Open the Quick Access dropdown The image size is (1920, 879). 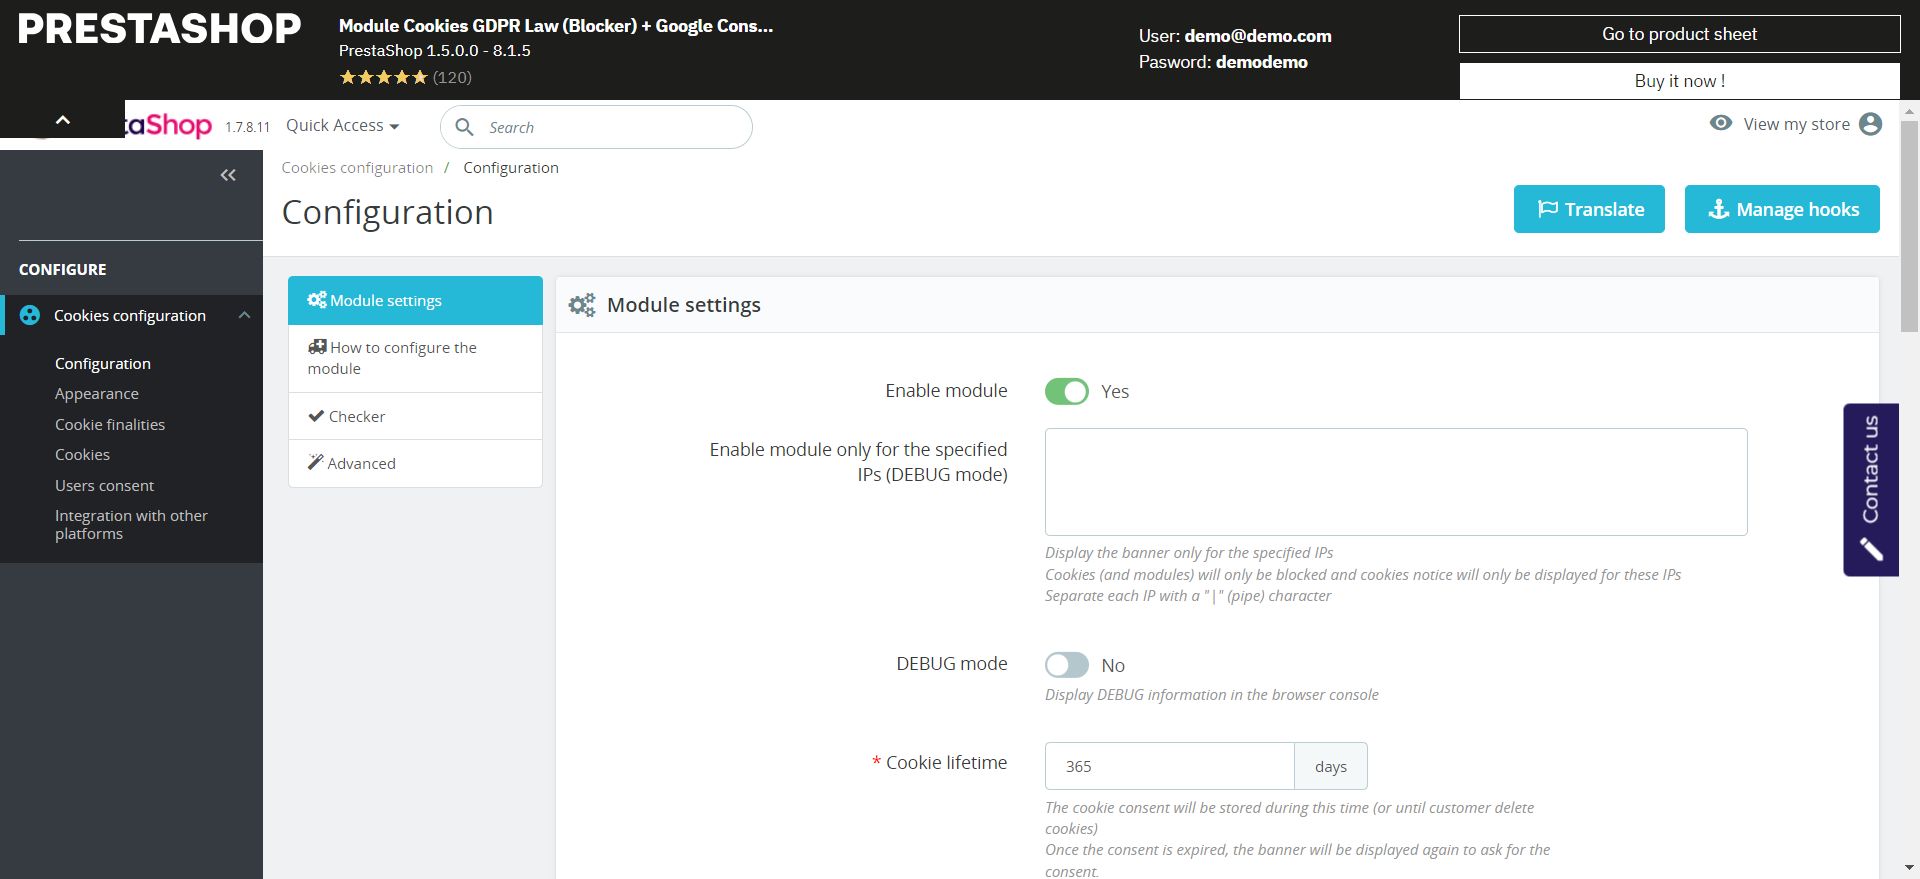tap(342, 125)
